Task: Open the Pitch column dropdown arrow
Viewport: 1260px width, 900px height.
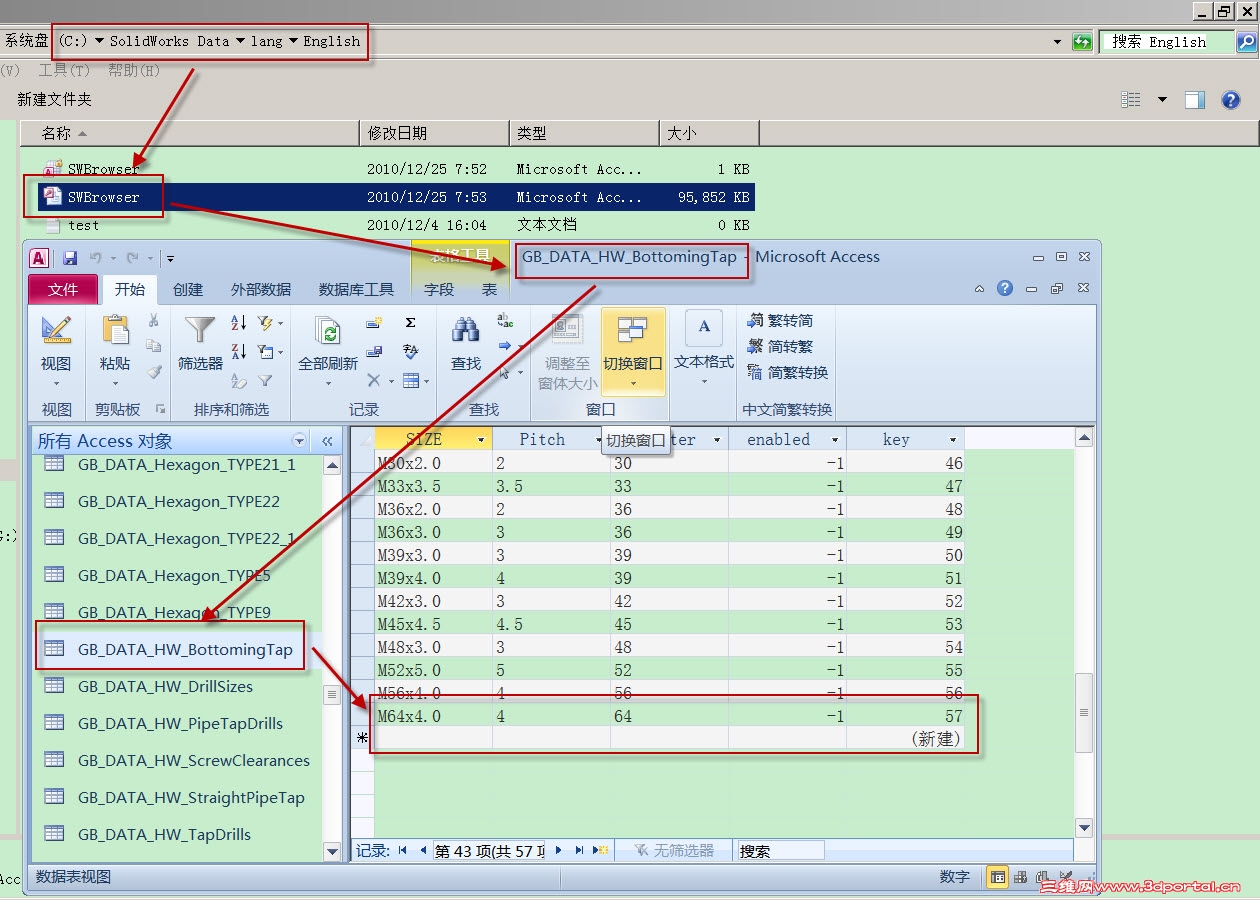Action: 598,440
